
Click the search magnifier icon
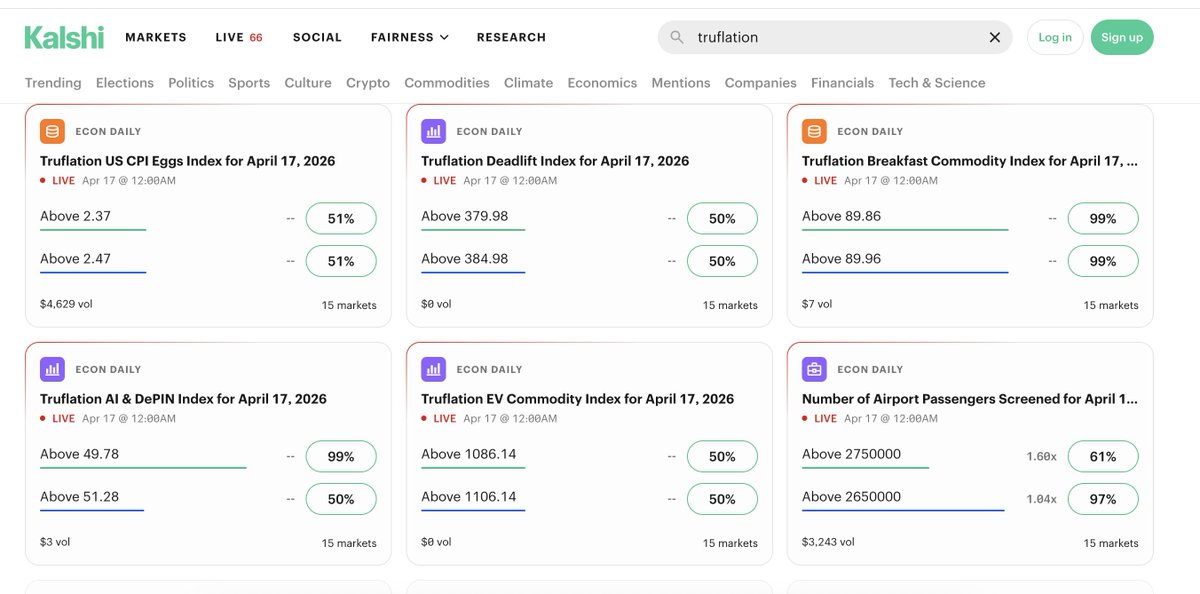[677, 37]
